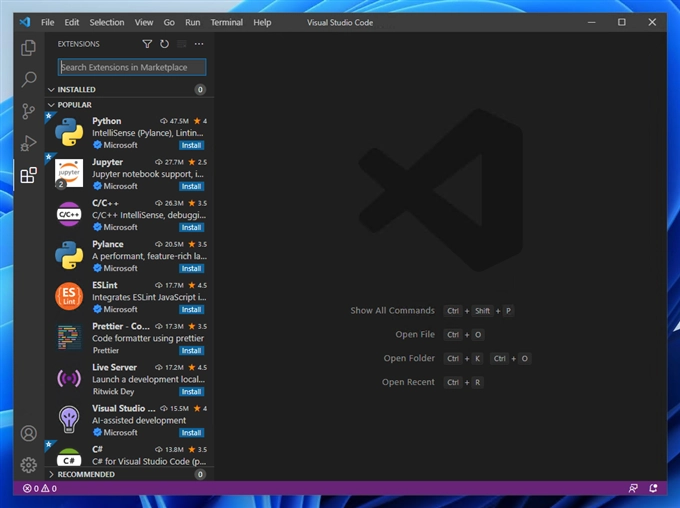Select the Extensions view icon
Viewport: 680px width, 508px height.
click(29, 175)
